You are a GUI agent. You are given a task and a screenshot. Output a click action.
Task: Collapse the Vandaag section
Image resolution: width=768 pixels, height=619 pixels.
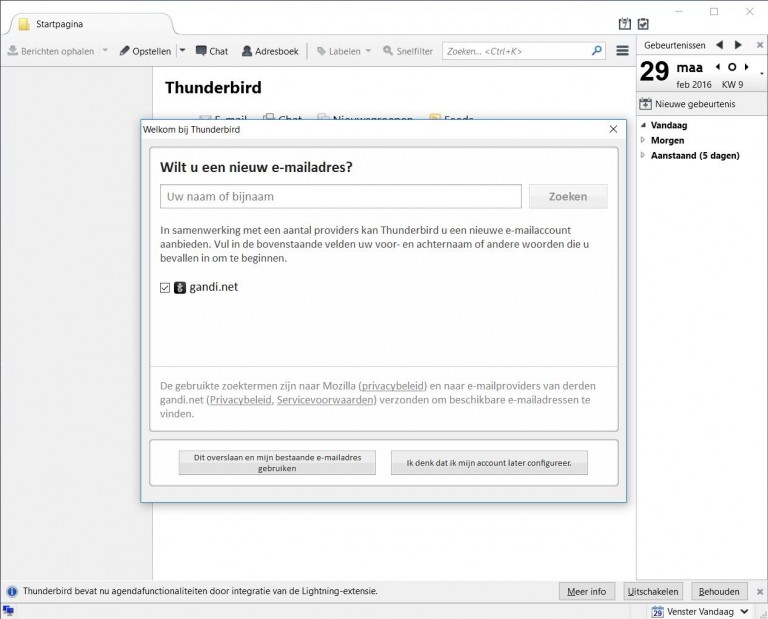coord(643,125)
